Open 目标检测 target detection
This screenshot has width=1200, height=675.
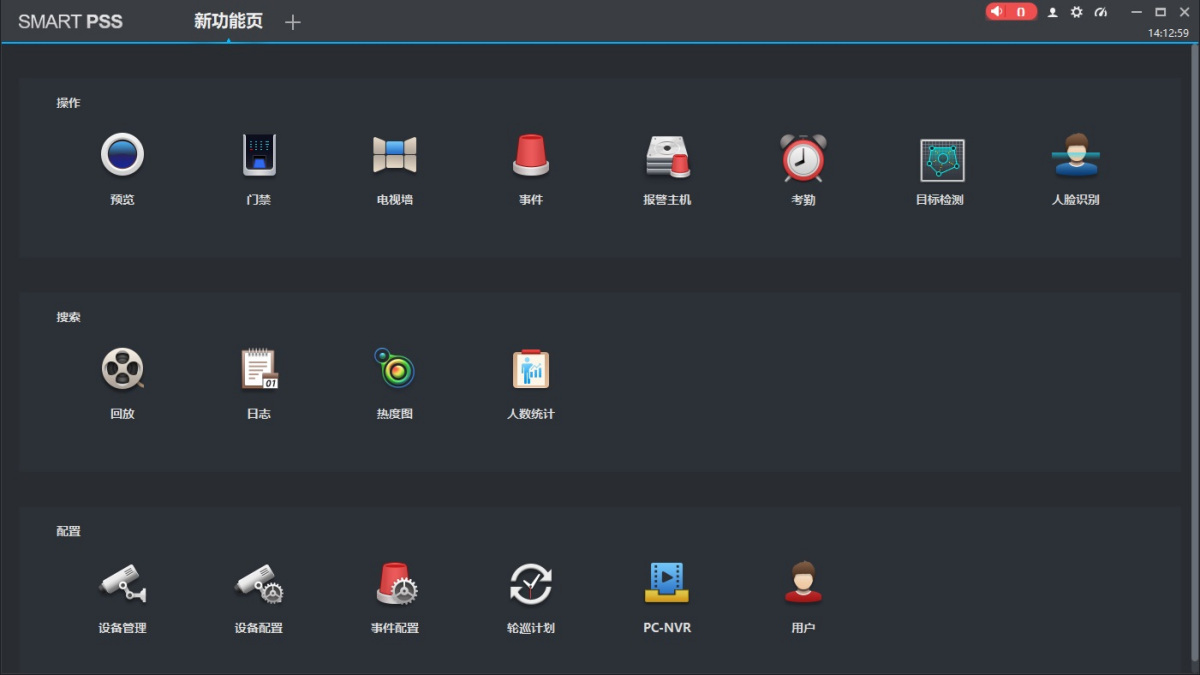941,159
